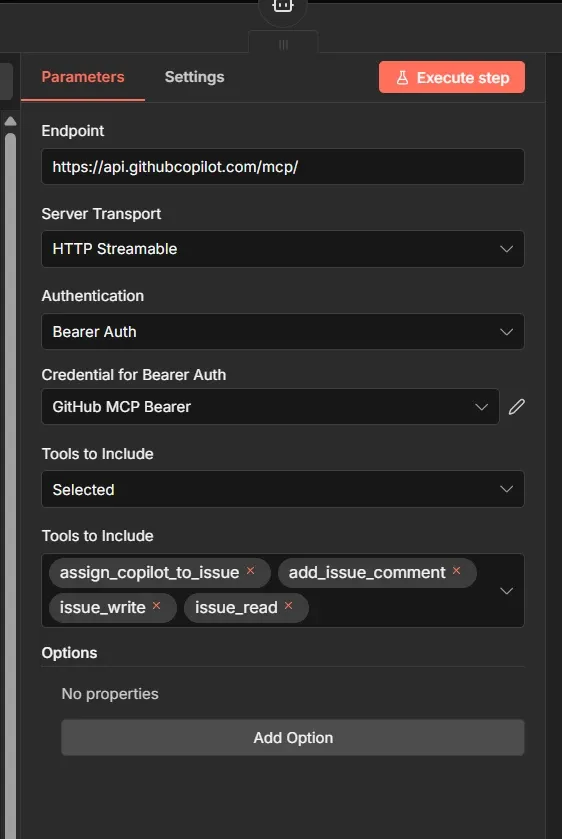Click the Authentication label
Image resolution: width=562 pixels, height=839 pixels.
tap(93, 296)
